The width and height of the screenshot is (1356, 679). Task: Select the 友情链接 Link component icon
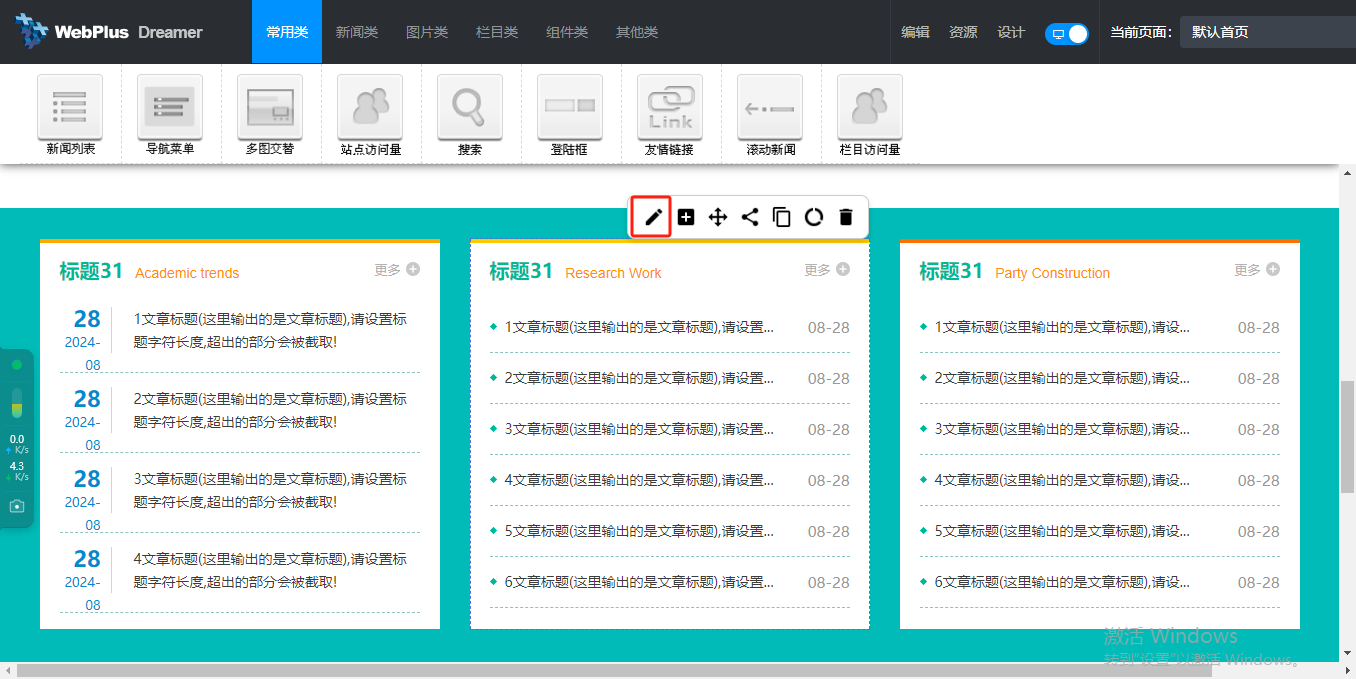pyautogui.click(x=670, y=107)
